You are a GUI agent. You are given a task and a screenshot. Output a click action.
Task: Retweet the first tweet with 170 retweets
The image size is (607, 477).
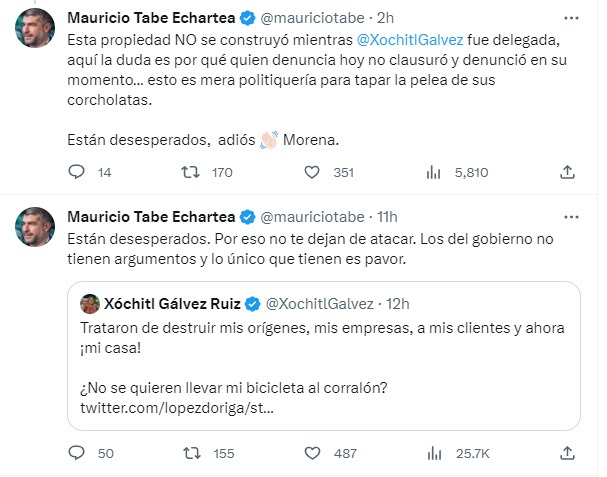coord(185,172)
